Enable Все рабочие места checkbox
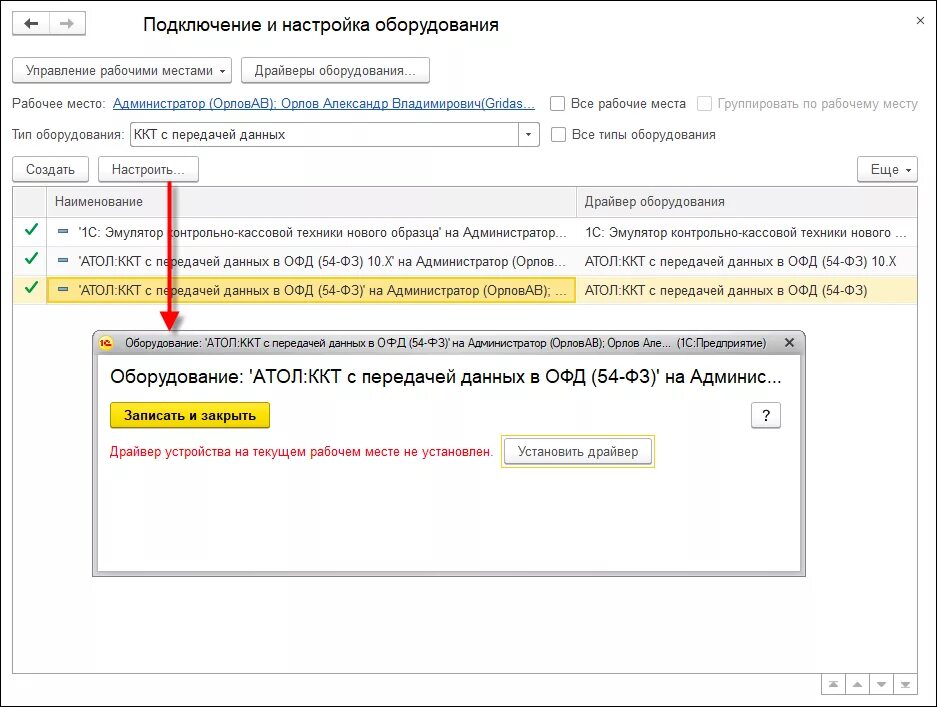This screenshot has height=707, width=937. click(x=558, y=103)
